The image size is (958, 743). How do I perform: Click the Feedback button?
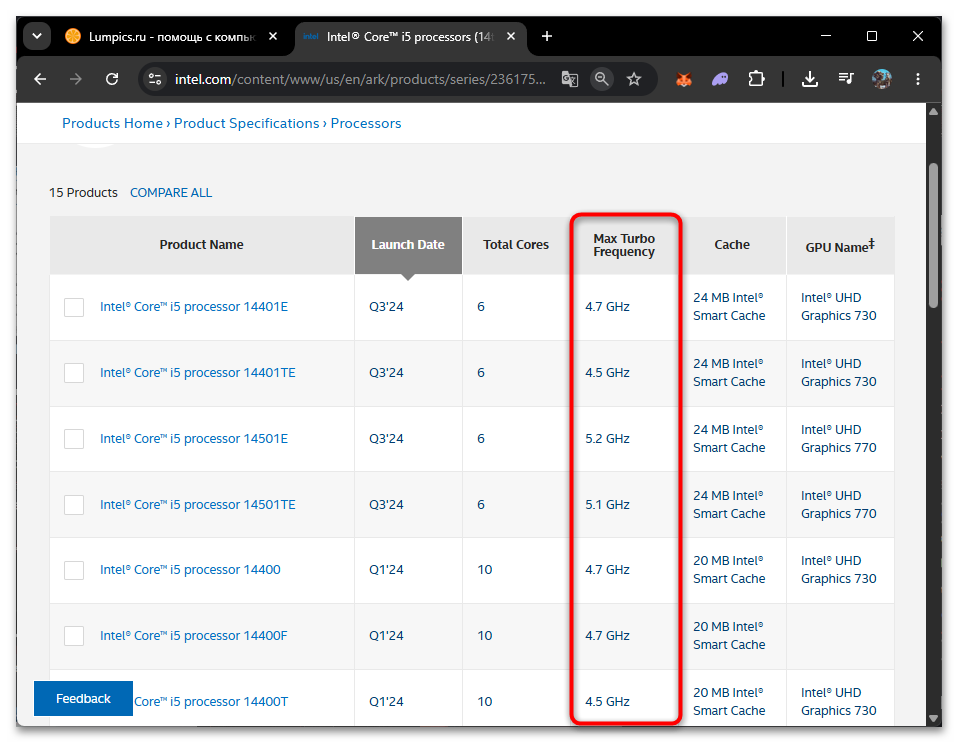(x=83, y=698)
